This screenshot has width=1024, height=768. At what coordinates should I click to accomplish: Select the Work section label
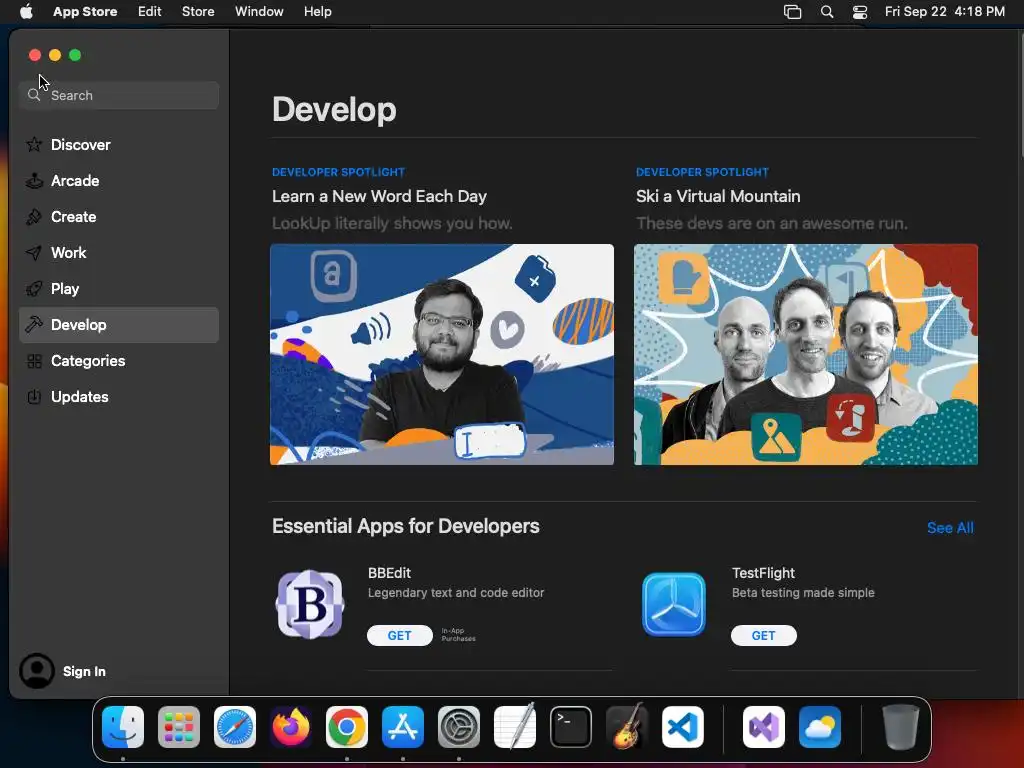click(x=69, y=253)
